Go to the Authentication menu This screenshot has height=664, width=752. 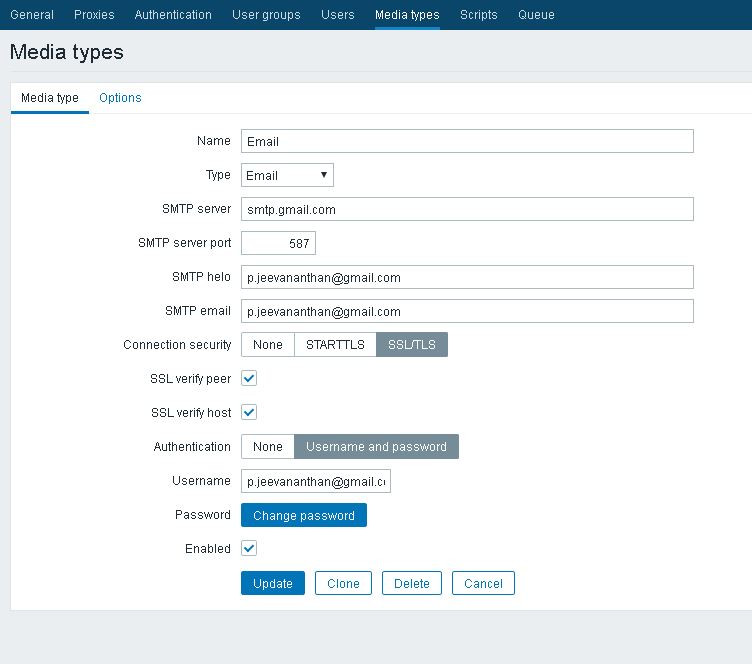[x=173, y=15]
